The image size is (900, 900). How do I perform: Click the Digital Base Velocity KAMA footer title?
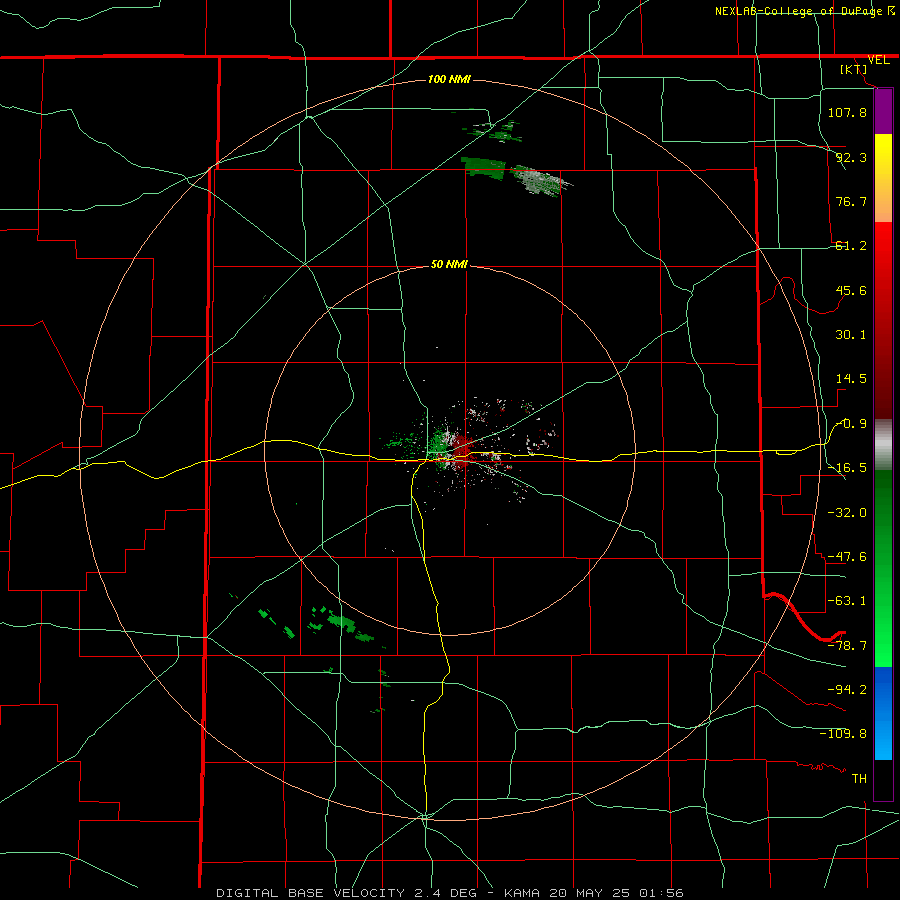(x=449, y=893)
